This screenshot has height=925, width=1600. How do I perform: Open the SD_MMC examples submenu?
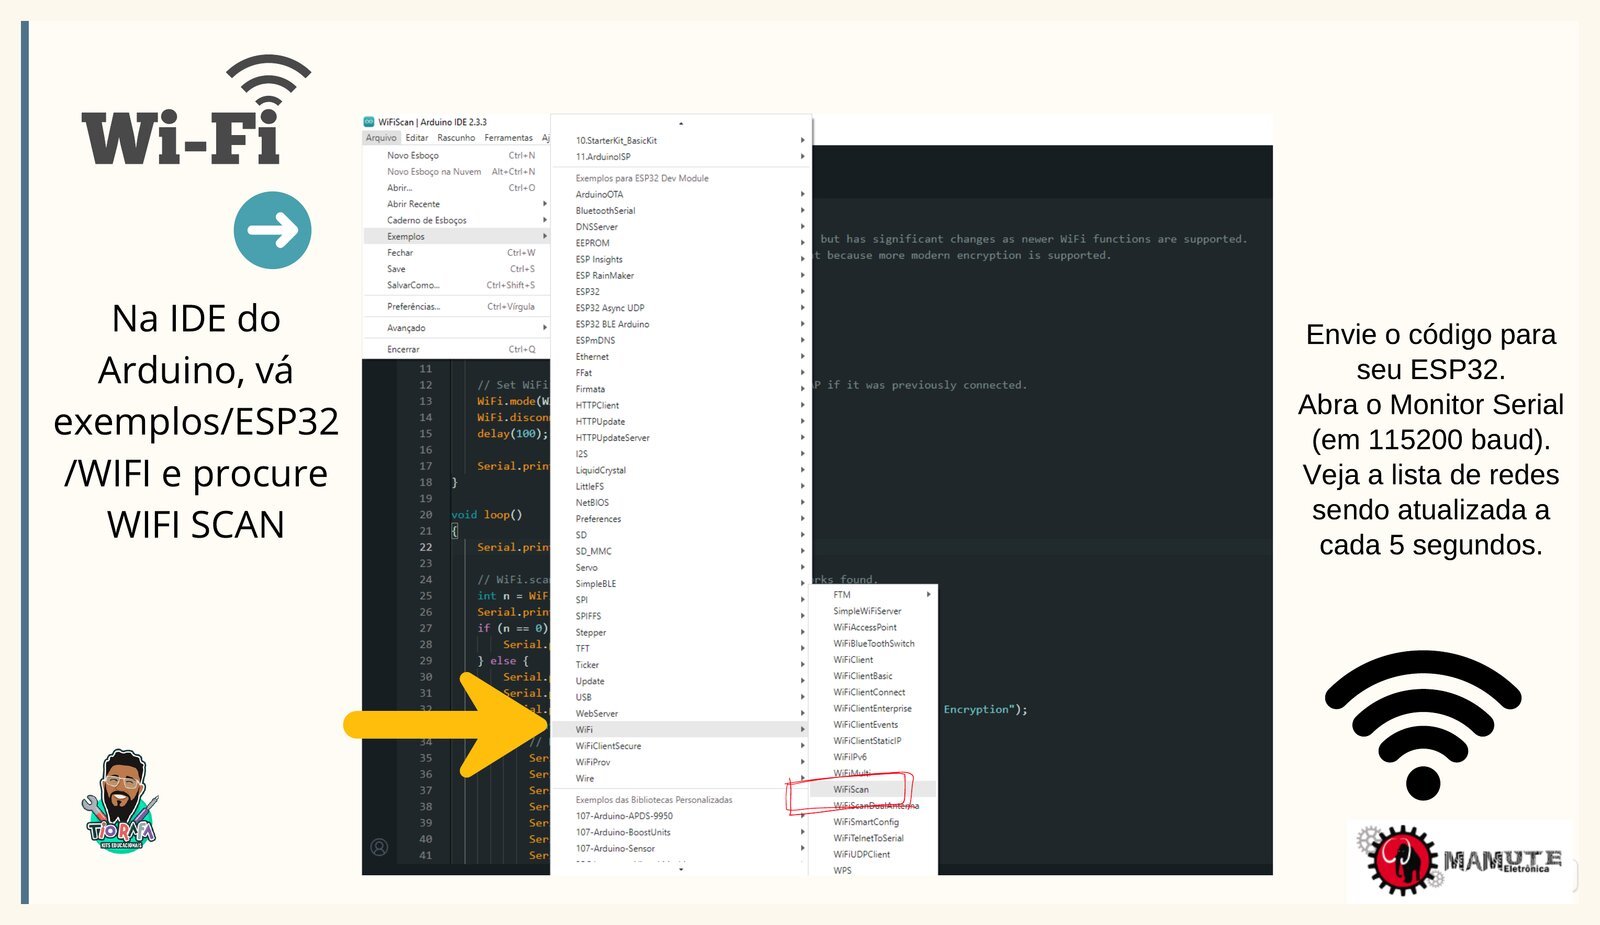click(x=681, y=552)
